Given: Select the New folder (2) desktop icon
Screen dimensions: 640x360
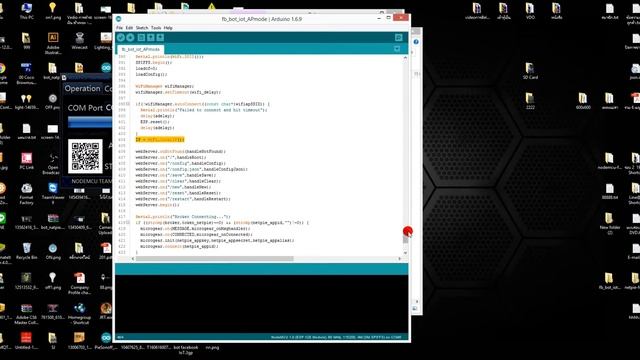Looking at the screenshot, I should point(609,223).
